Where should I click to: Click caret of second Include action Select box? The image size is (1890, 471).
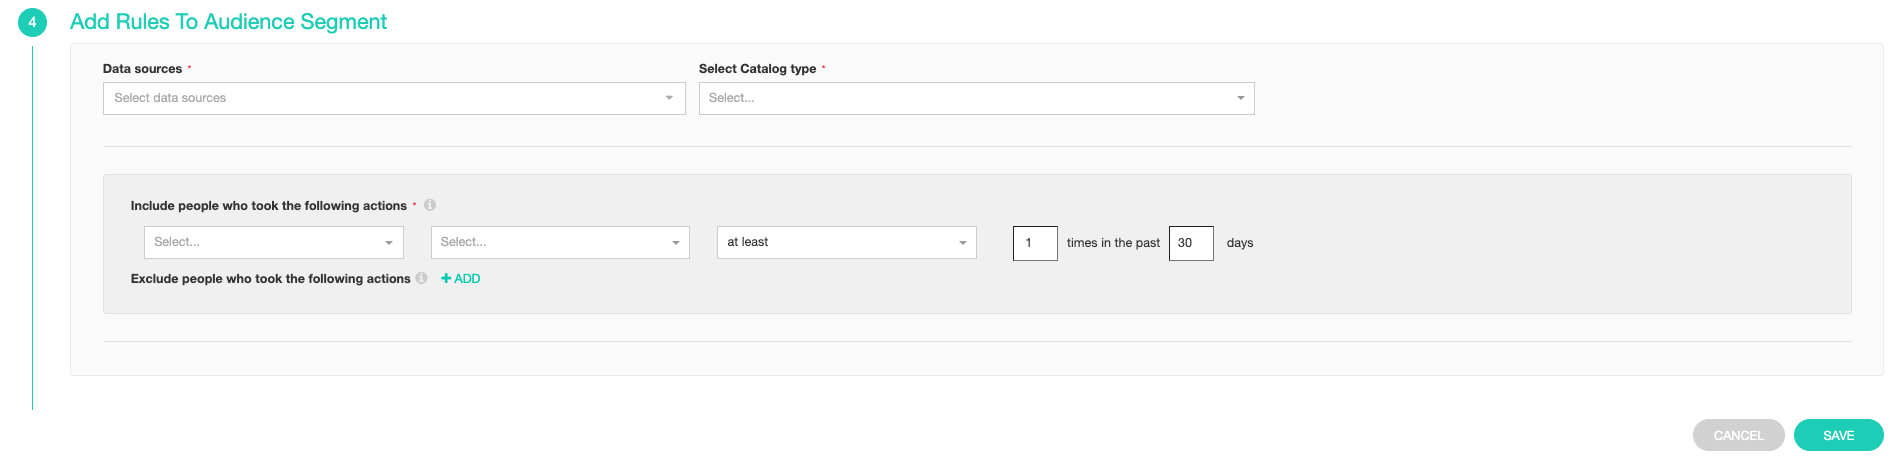pos(675,243)
